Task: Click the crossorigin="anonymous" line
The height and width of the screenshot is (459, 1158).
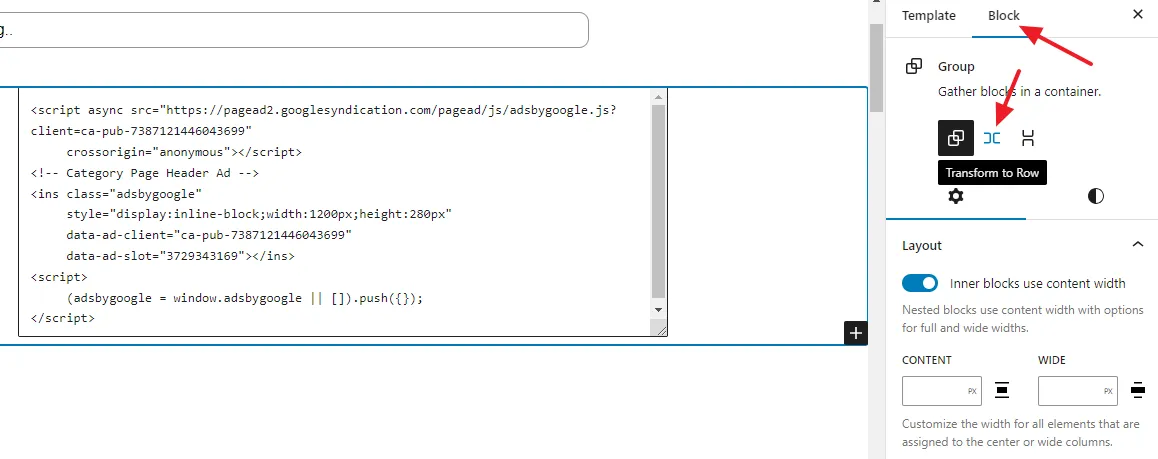Action: coord(184,152)
